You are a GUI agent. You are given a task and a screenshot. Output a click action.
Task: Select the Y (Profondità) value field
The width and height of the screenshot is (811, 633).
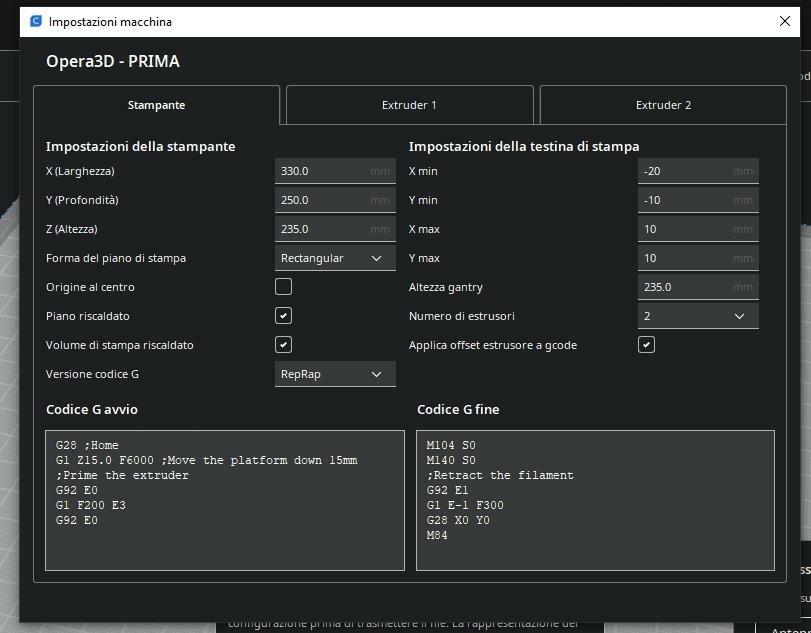[x=323, y=200]
